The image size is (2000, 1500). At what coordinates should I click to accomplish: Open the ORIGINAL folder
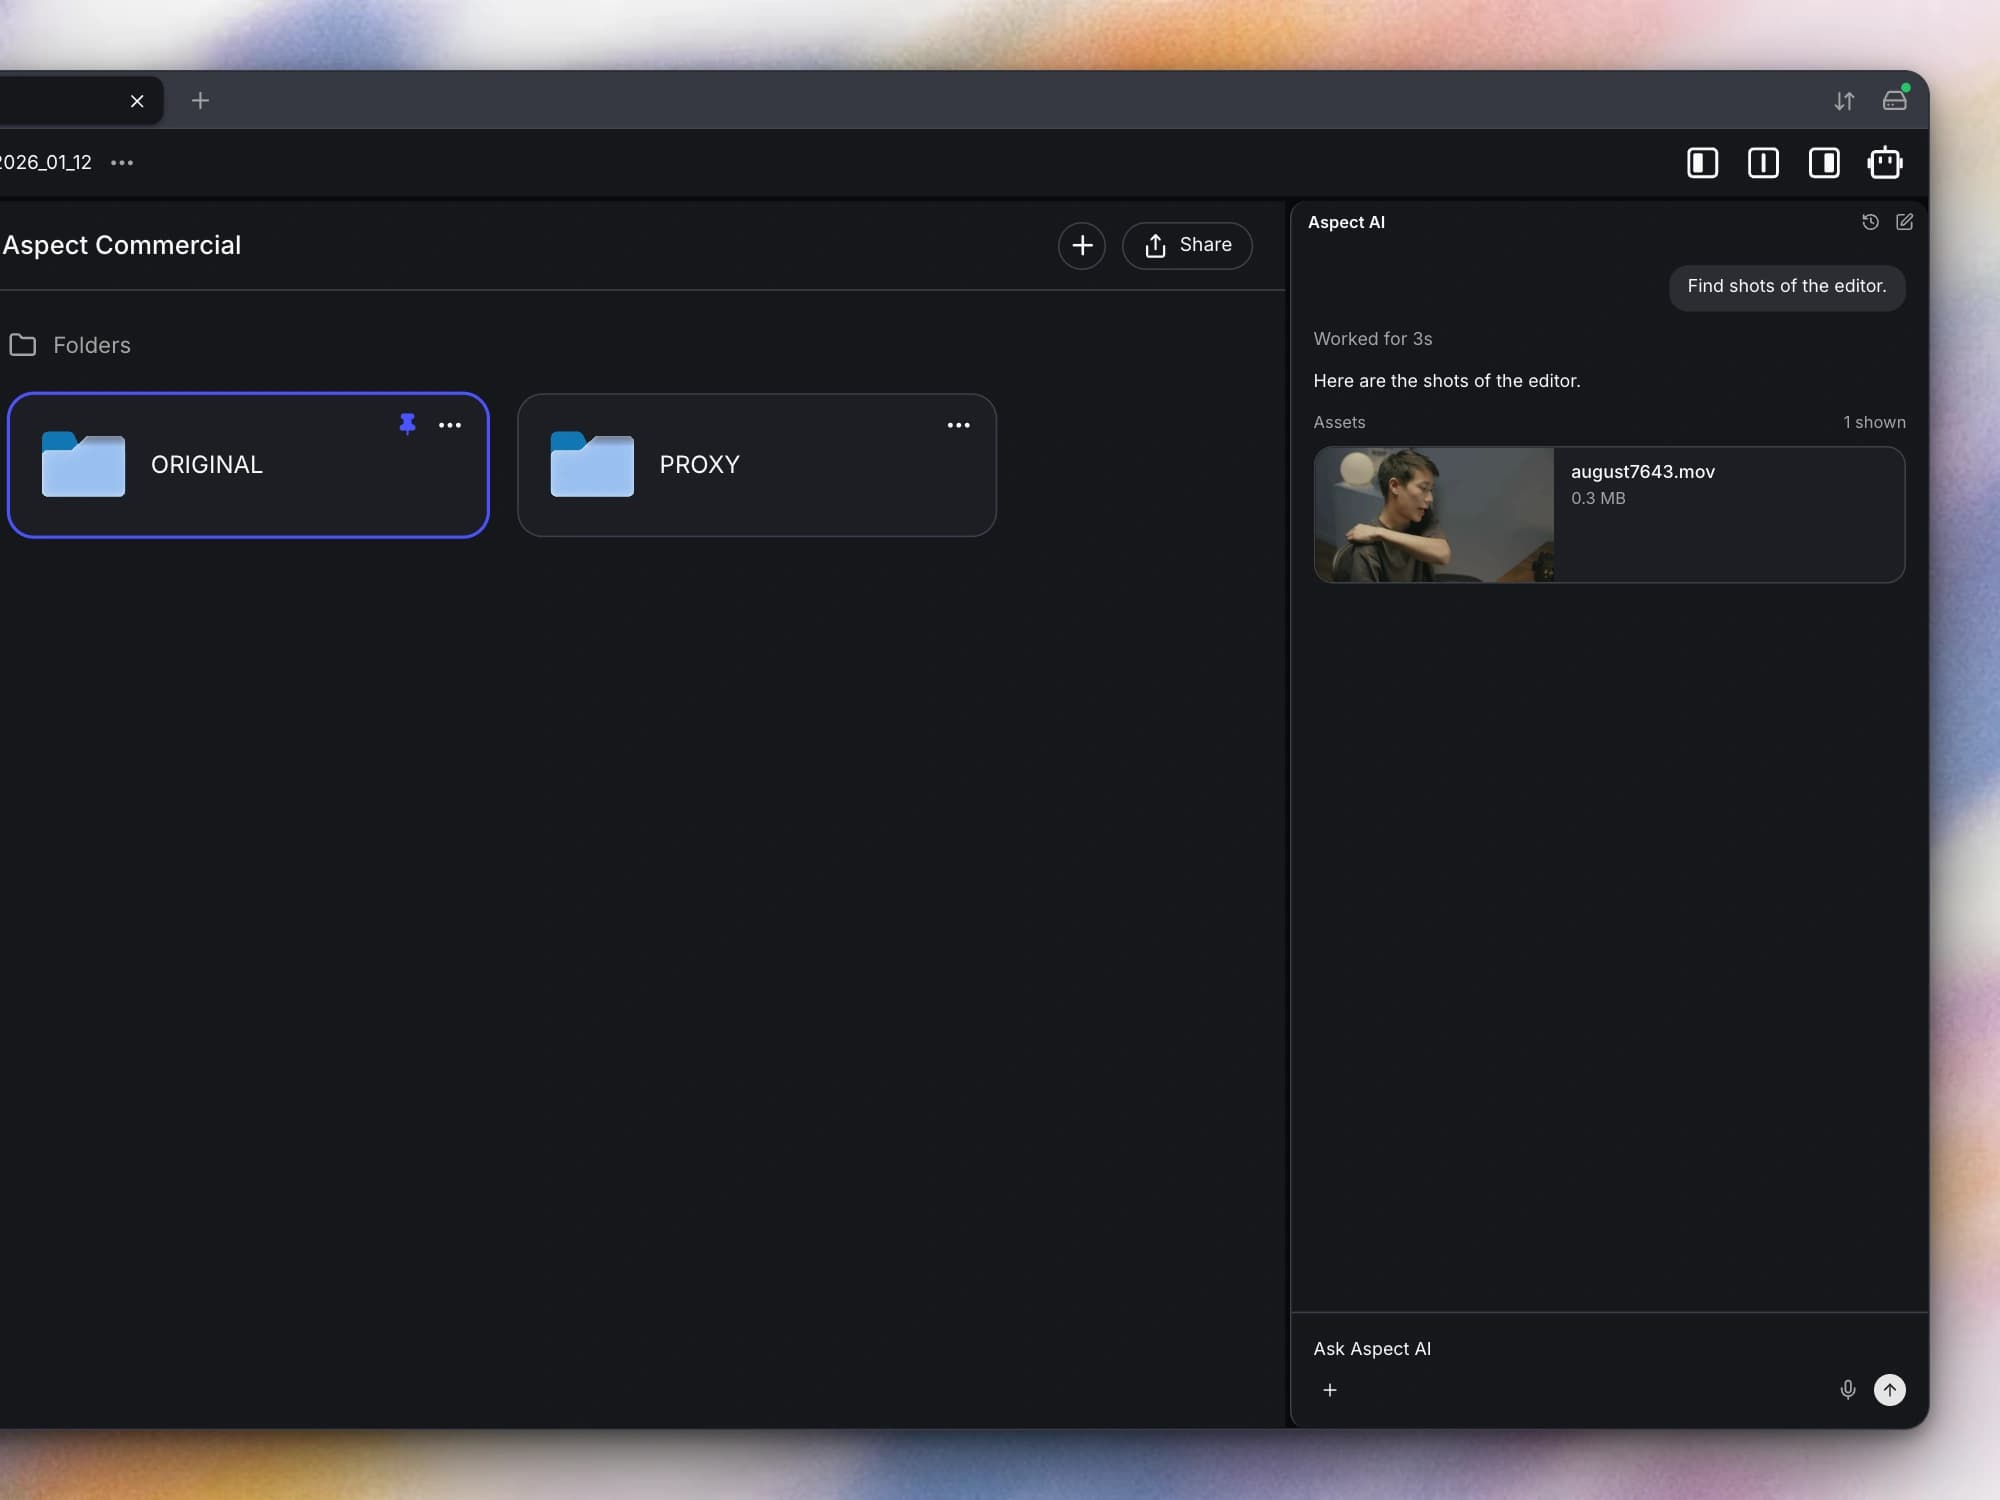(248, 465)
